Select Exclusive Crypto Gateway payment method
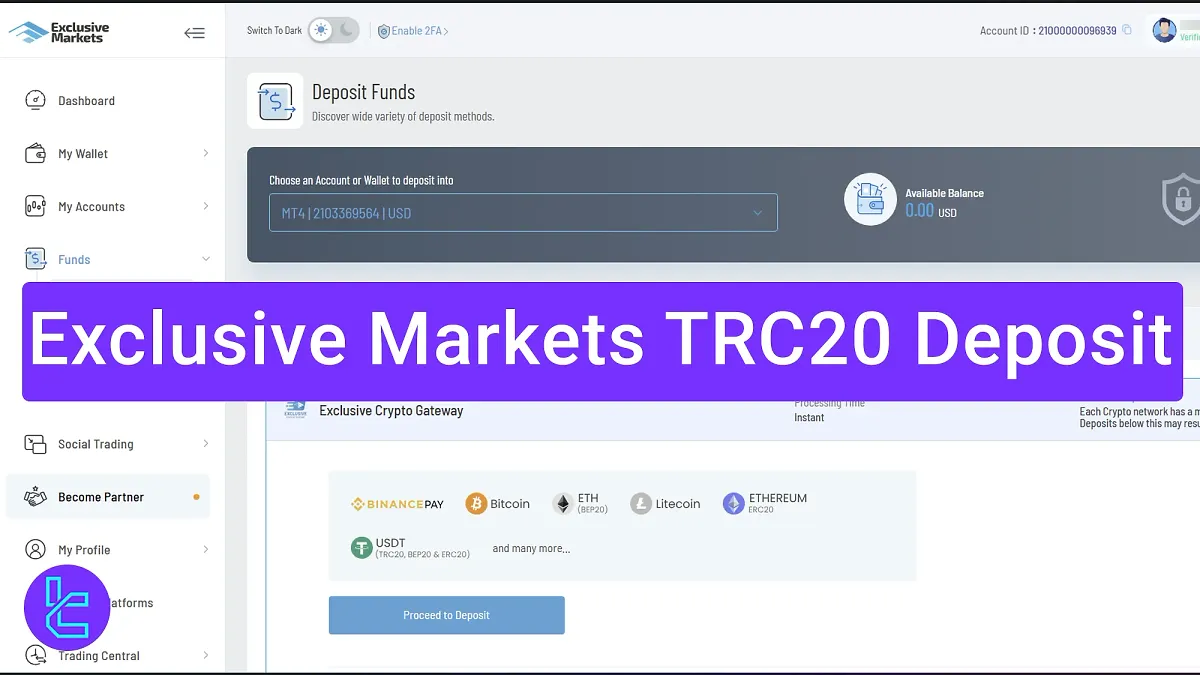 click(x=390, y=410)
